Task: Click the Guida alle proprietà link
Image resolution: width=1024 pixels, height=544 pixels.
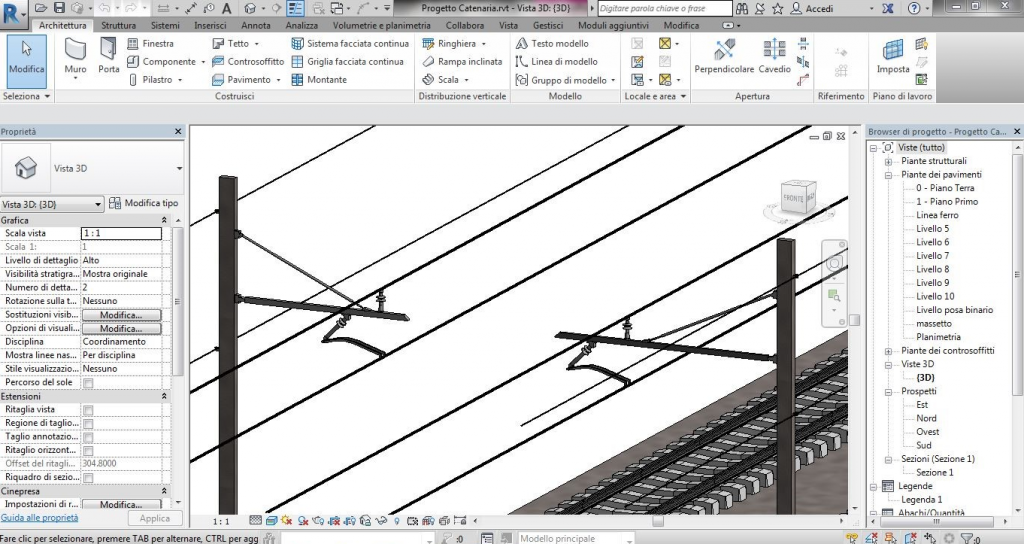Action: [x=39, y=518]
